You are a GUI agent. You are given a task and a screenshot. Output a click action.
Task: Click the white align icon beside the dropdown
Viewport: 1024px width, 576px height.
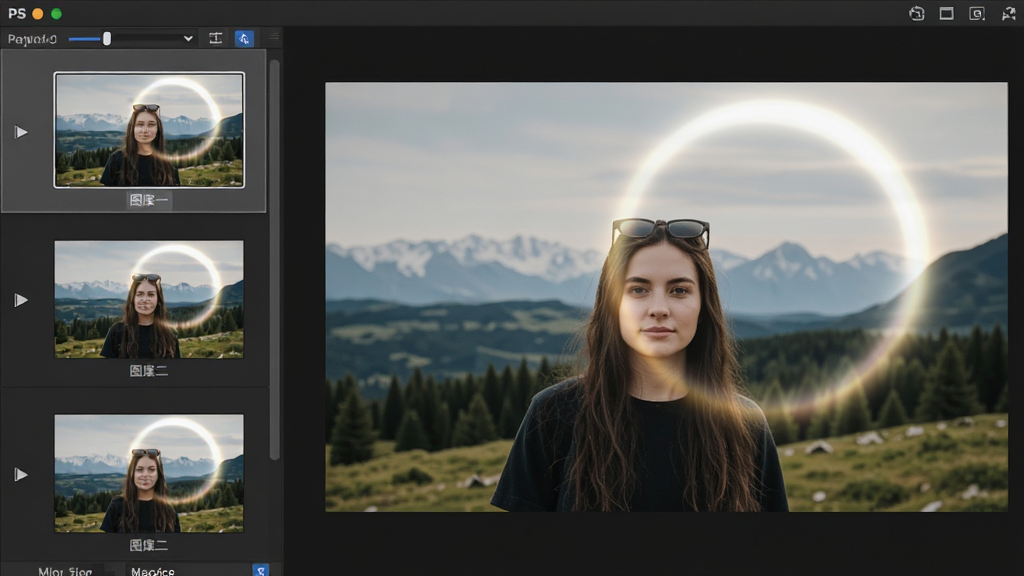pos(216,39)
